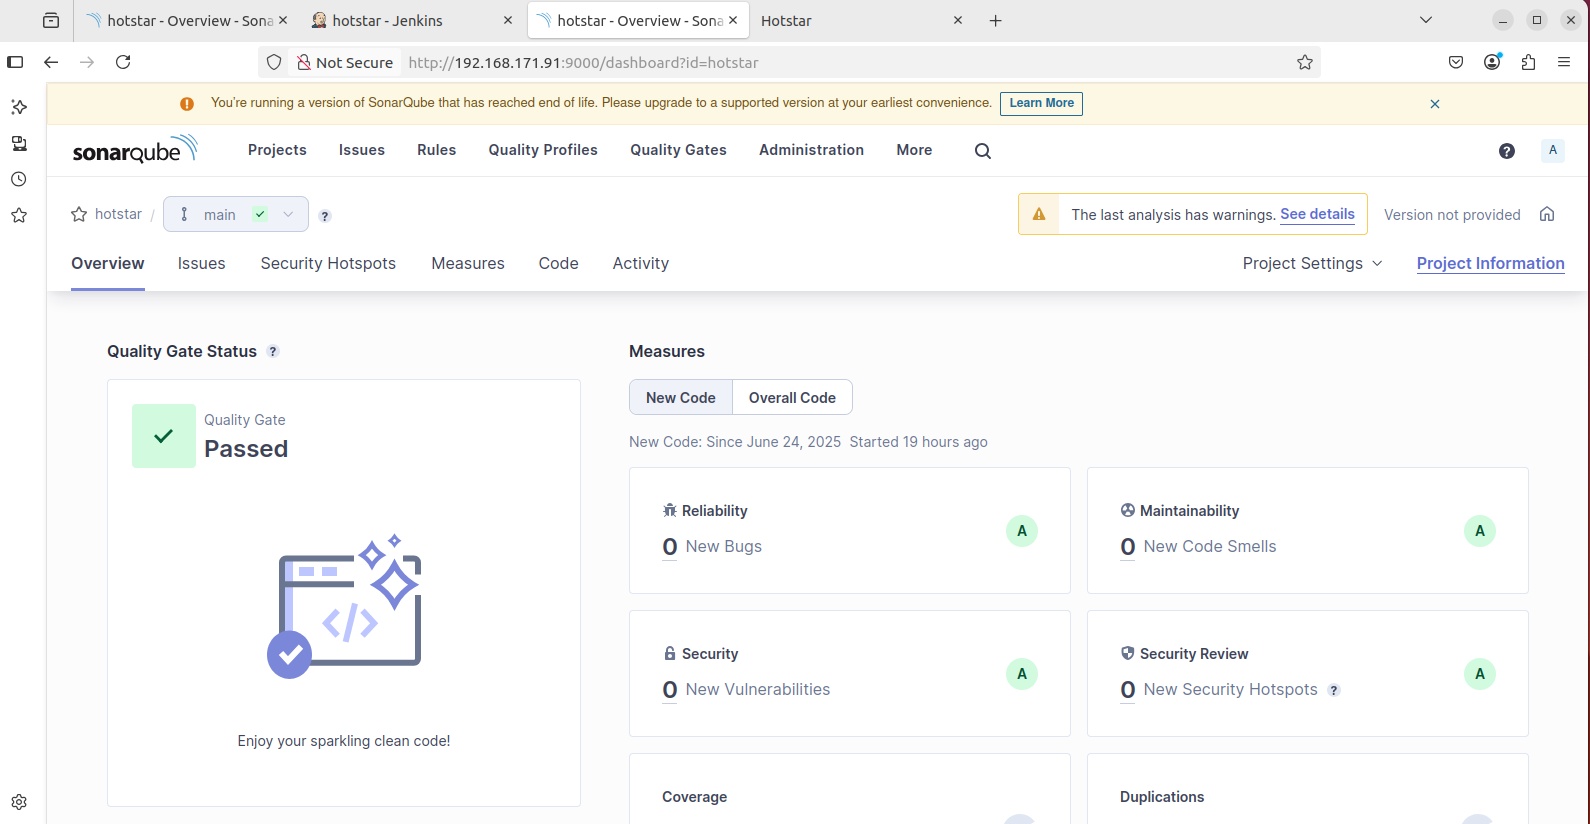Open the user account avatar 'A'

pos(1553,150)
